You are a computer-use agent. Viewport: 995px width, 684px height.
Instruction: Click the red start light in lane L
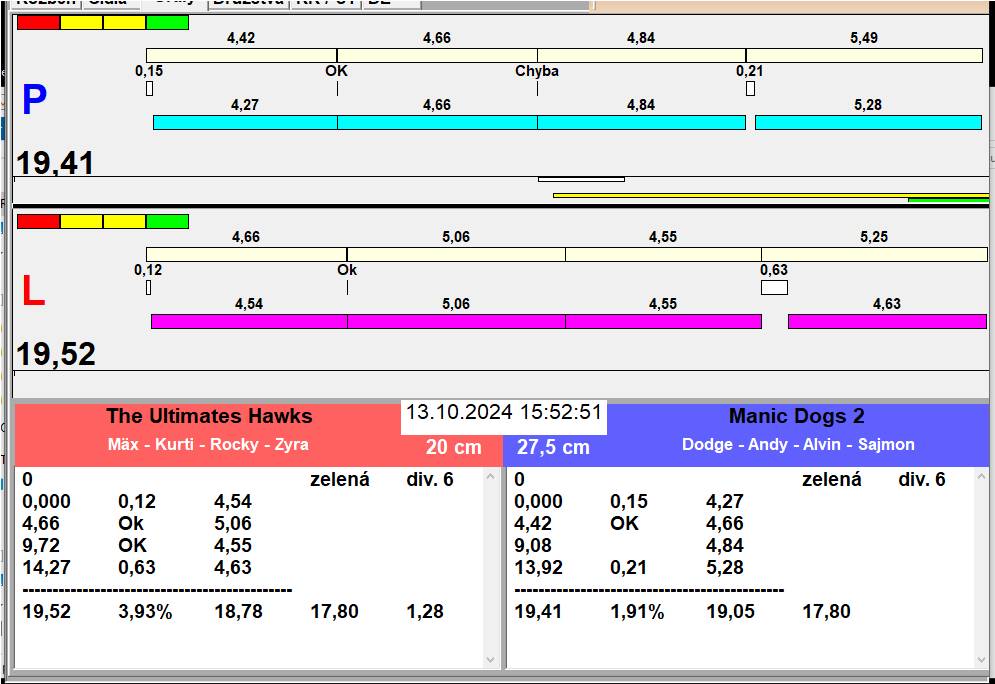[38, 221]
